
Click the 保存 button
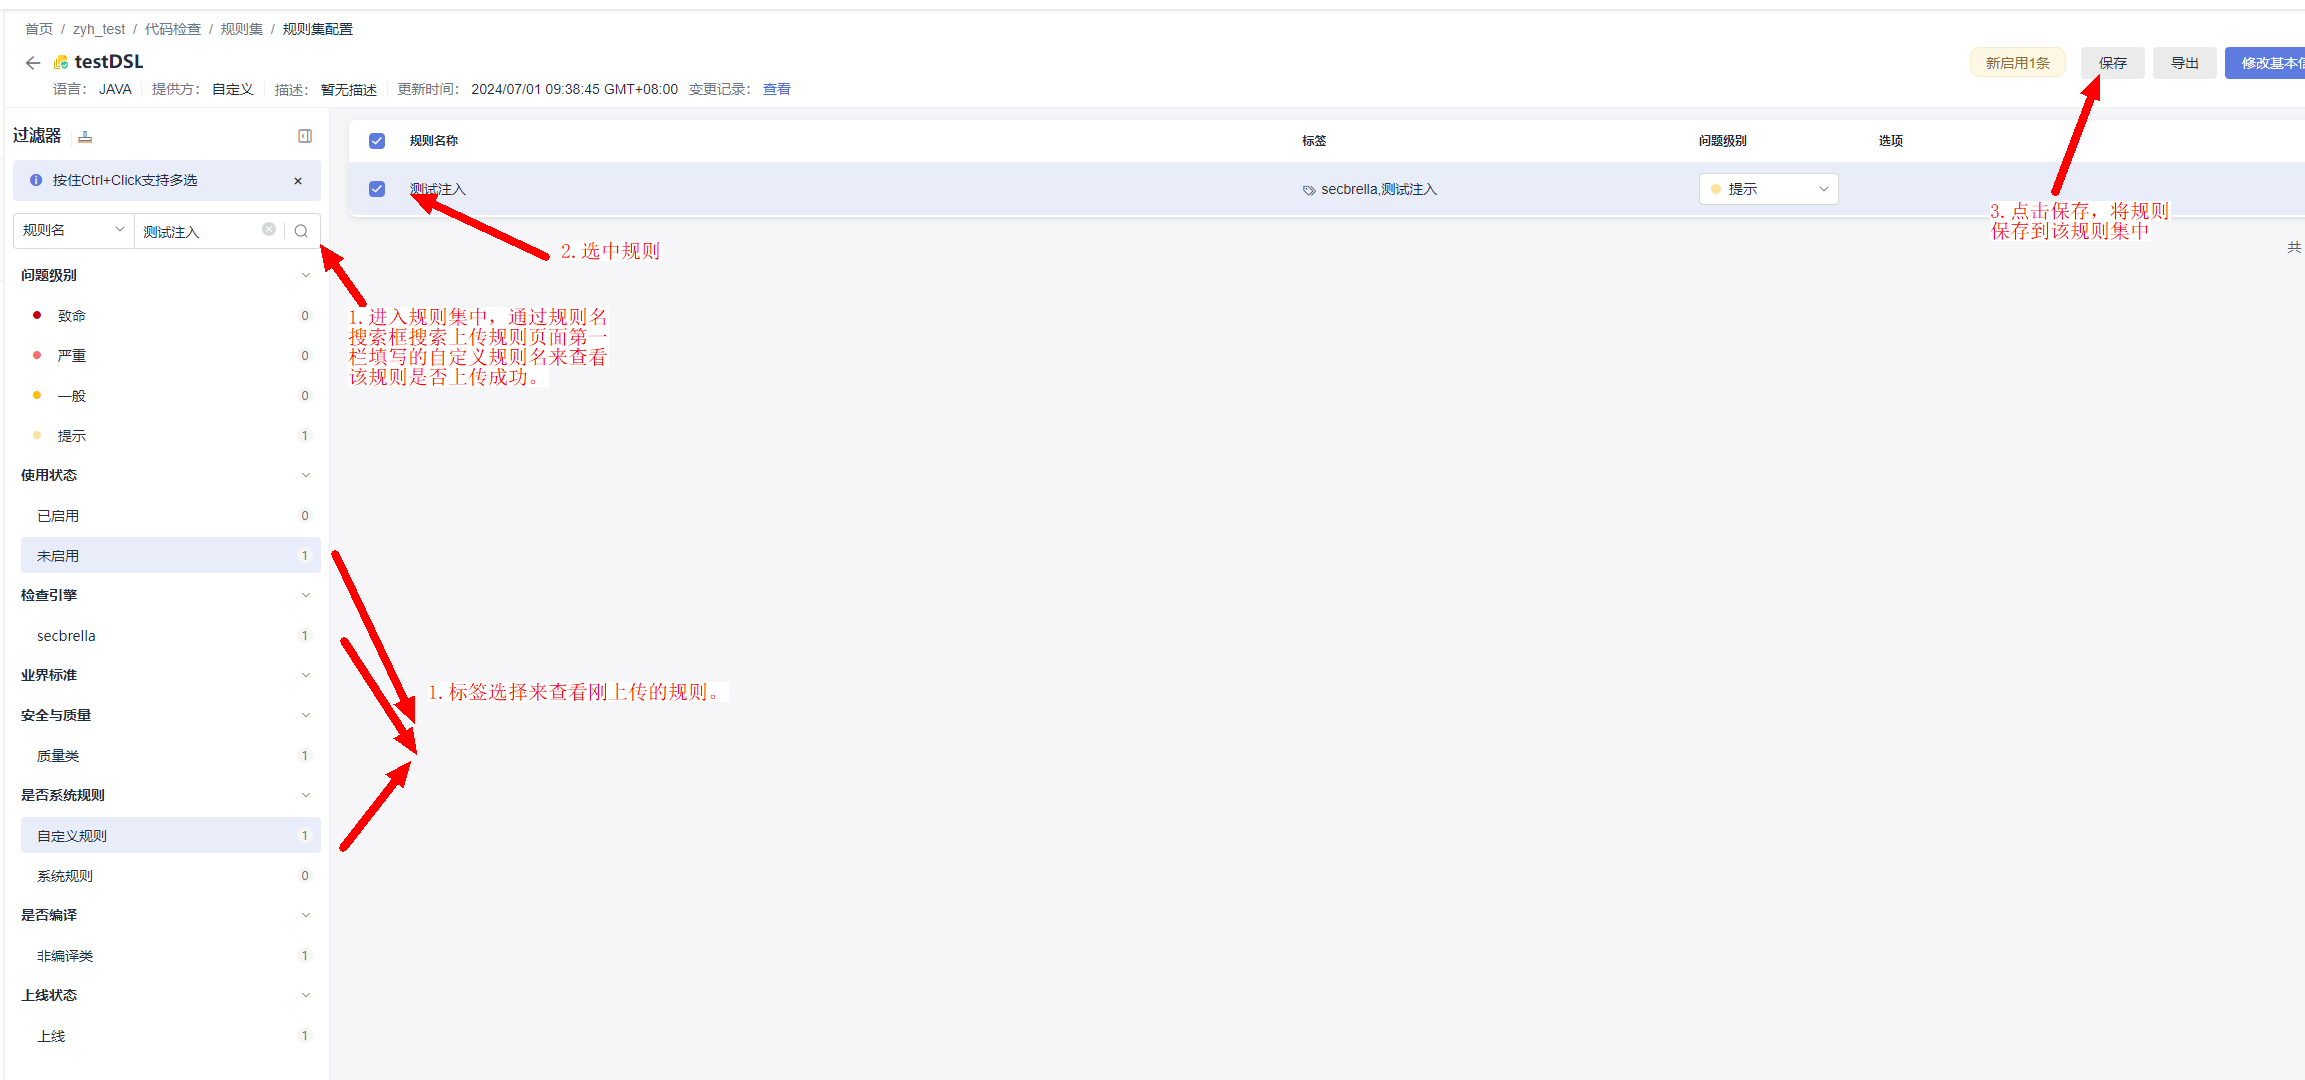pos(2112,63)
